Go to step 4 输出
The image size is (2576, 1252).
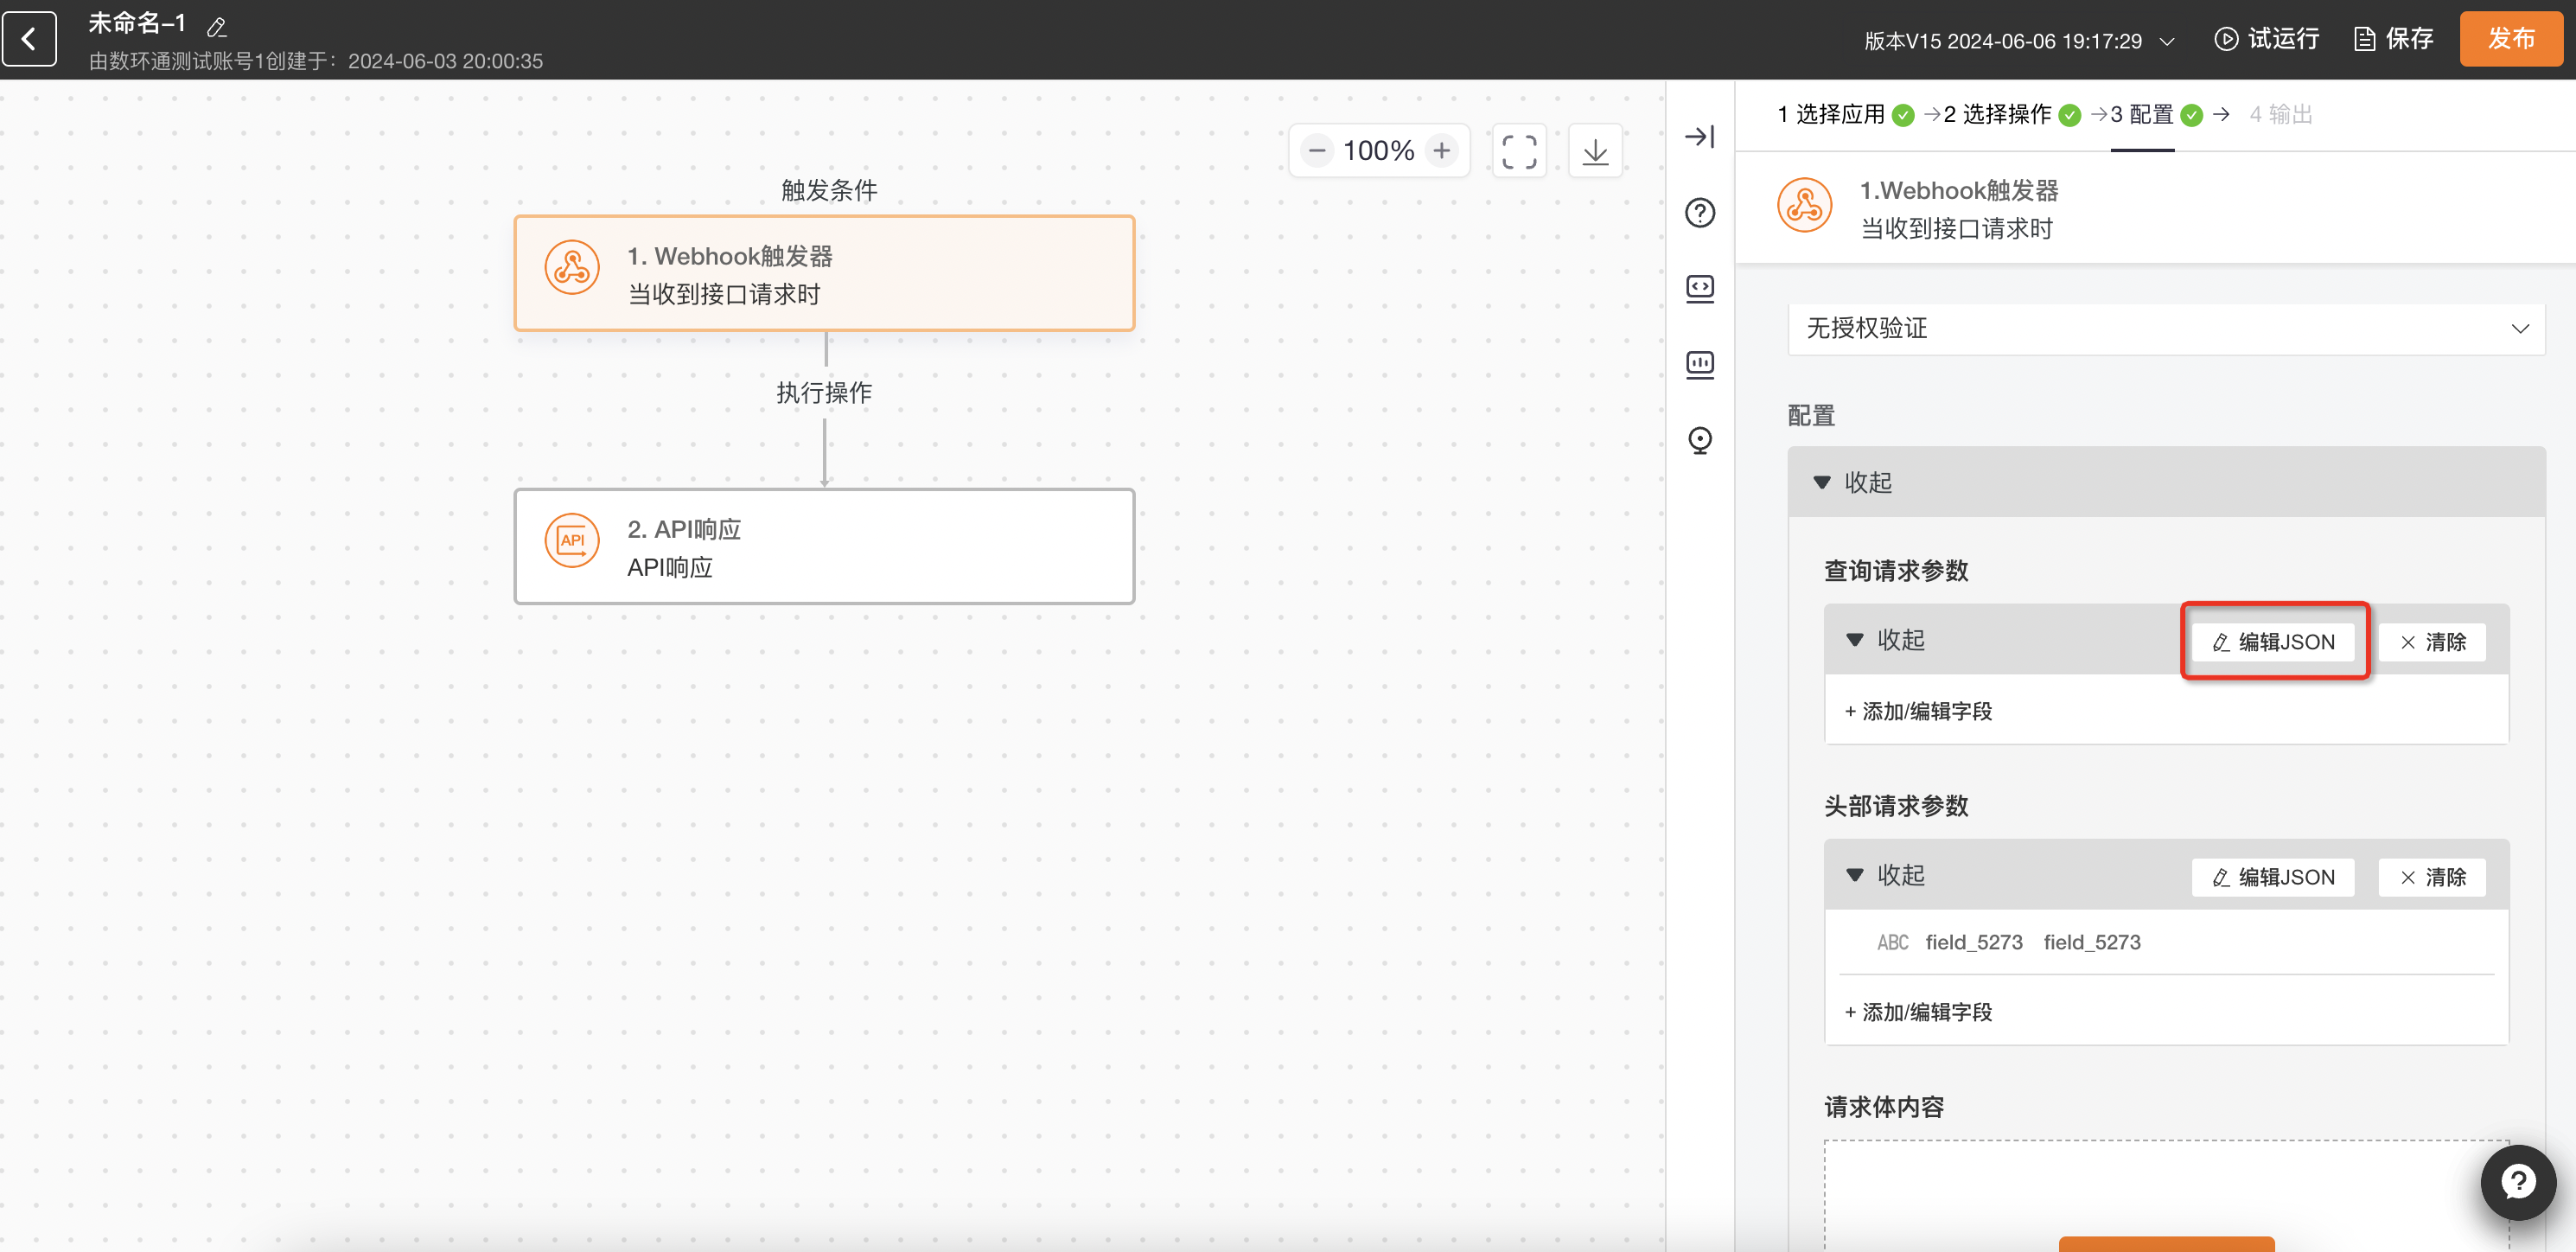2280,114
